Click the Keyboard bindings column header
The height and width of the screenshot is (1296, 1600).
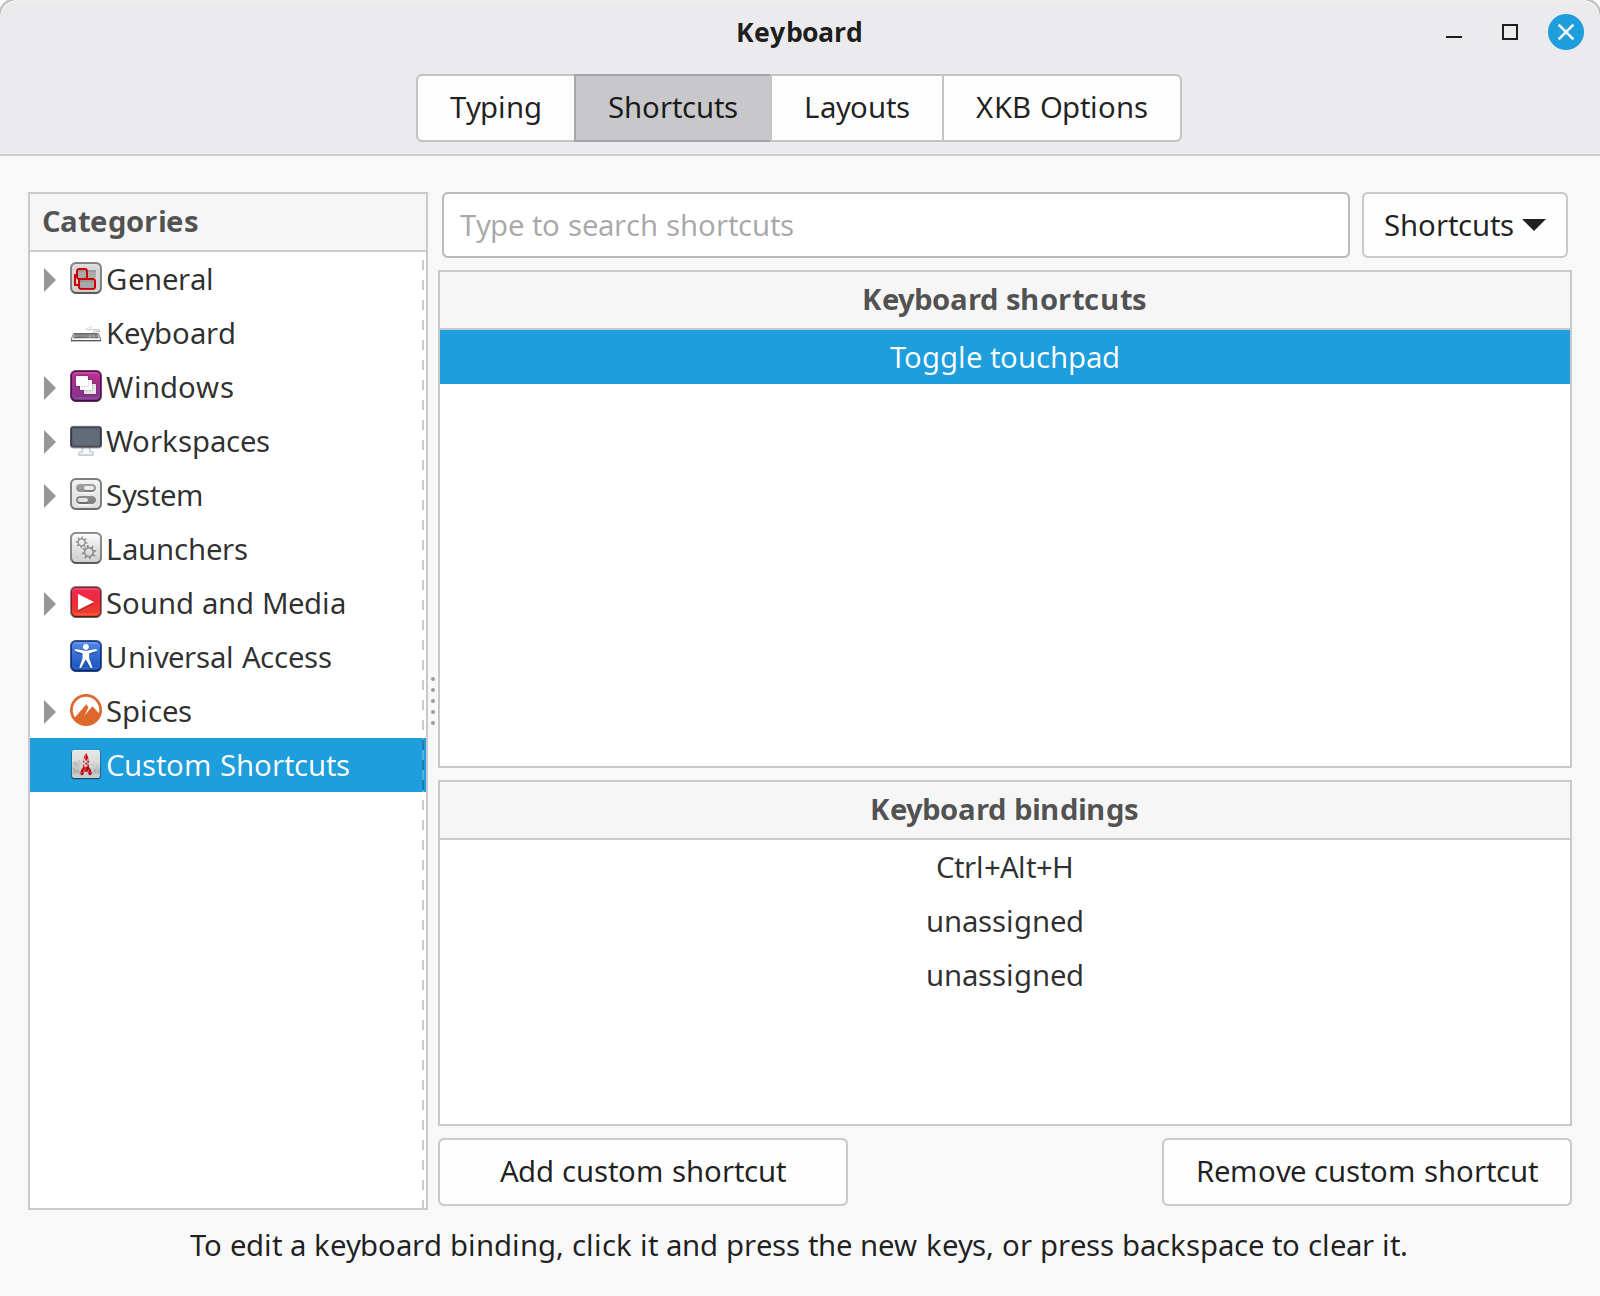(x=1005, y=810)
